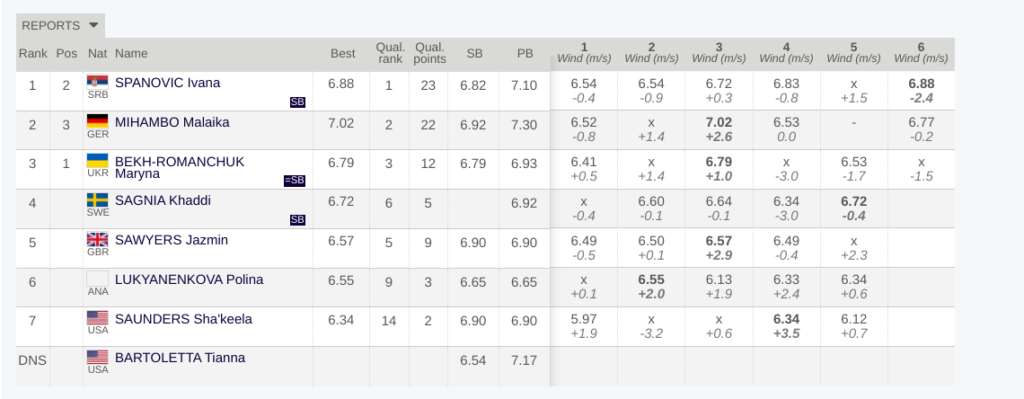
Task: Open athlete profile for MIHAMBO Malaika
Action: click(x=172, y=122)
